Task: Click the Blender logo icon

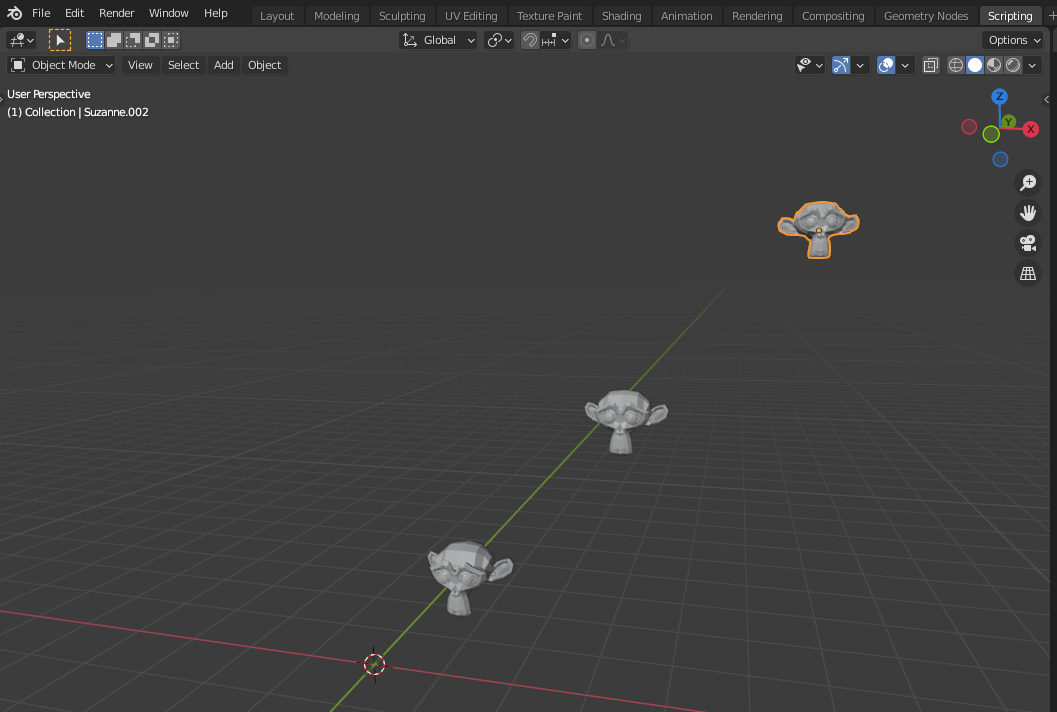Action: (14, 13)
